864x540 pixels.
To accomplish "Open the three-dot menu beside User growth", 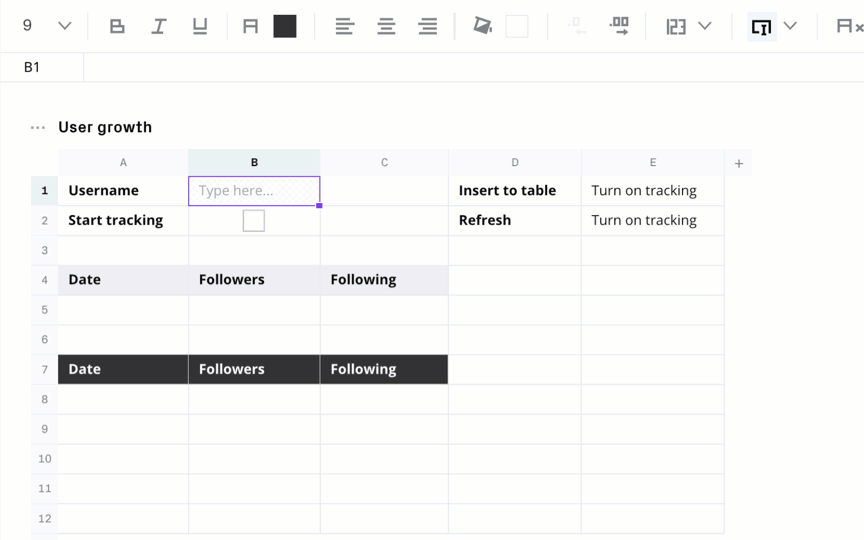I will click(x=38, y=127).
